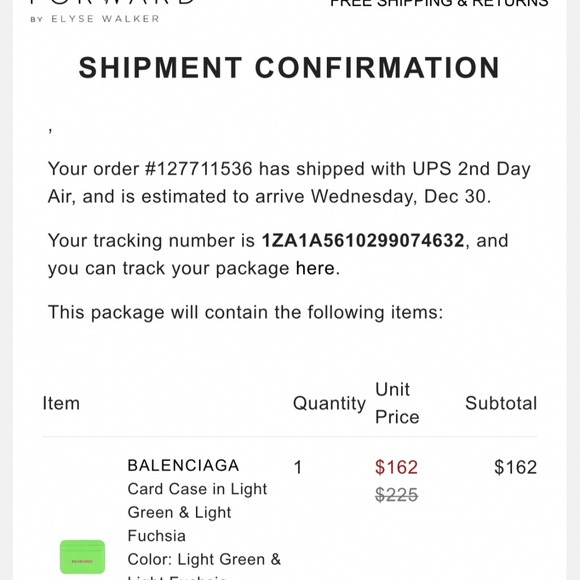Viewport: 580px width, 580px height.
Task: Select the quantity value 1
Action: click(x=298, y=468)
